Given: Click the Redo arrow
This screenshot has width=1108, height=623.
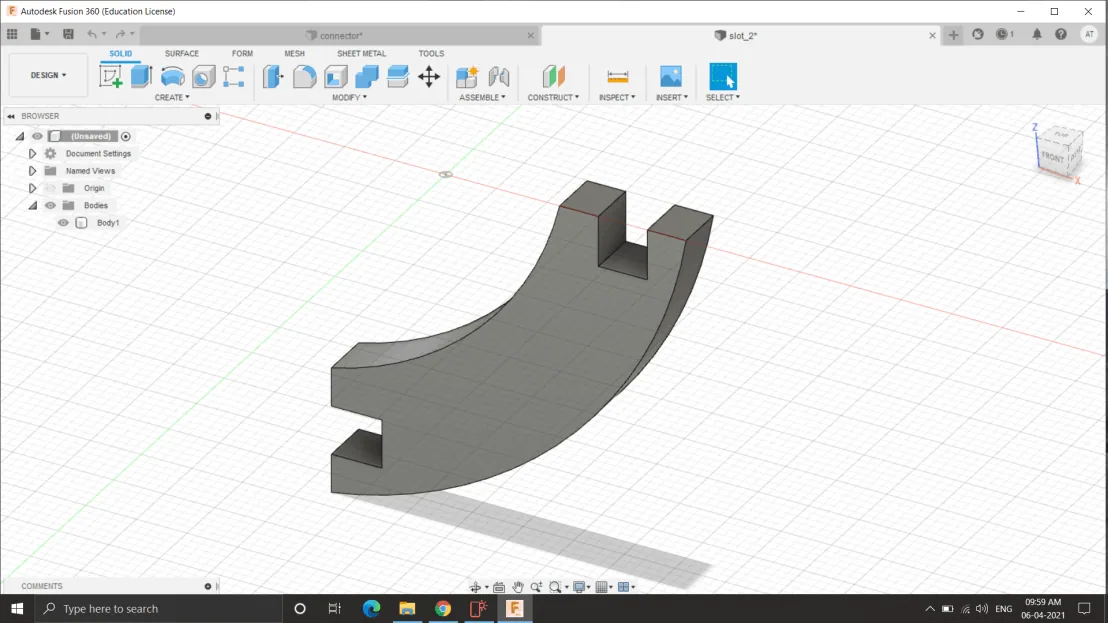Looking at the screenshot, I should [x=120, y=34].
